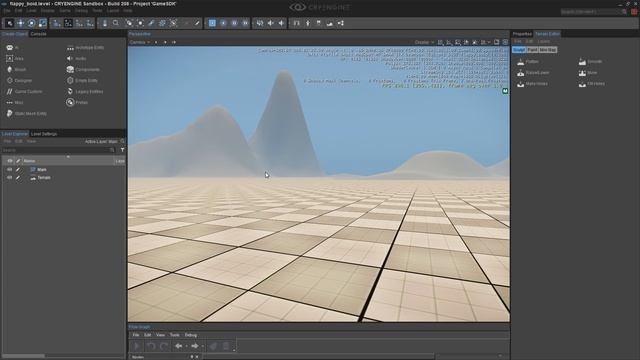Click the filter funnel icon in Level Explorer
This screenshot has width=640, height=360.
point(122,150)
